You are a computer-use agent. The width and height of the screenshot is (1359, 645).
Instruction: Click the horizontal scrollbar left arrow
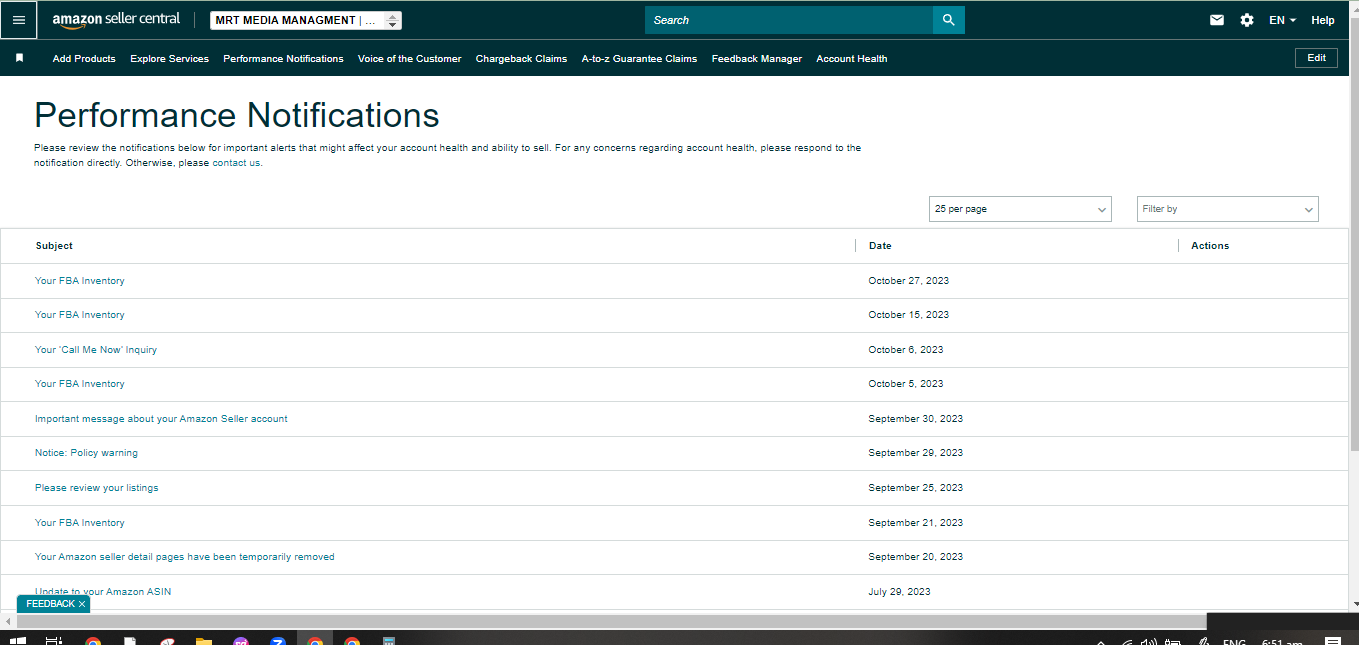click(x=8, y=621)
